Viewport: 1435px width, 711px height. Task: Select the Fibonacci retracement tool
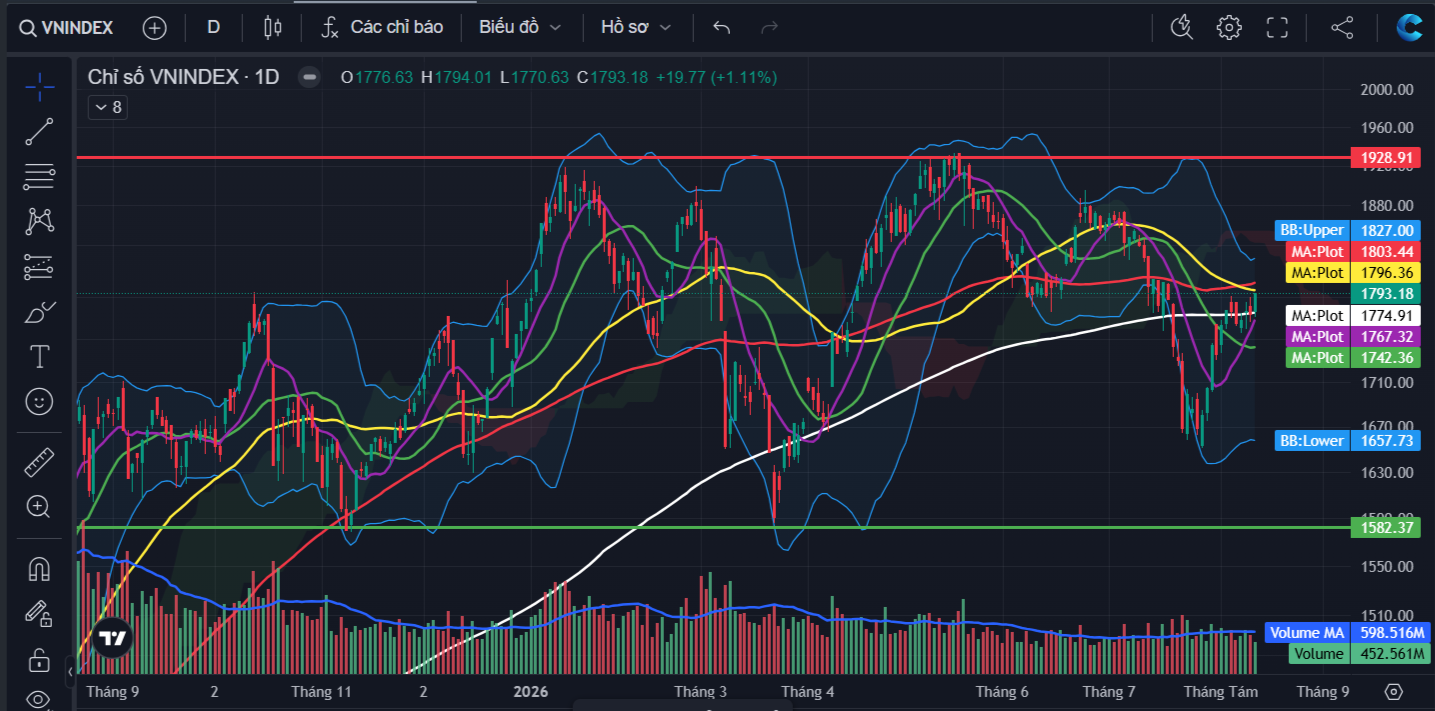click(x=39, y=176)
